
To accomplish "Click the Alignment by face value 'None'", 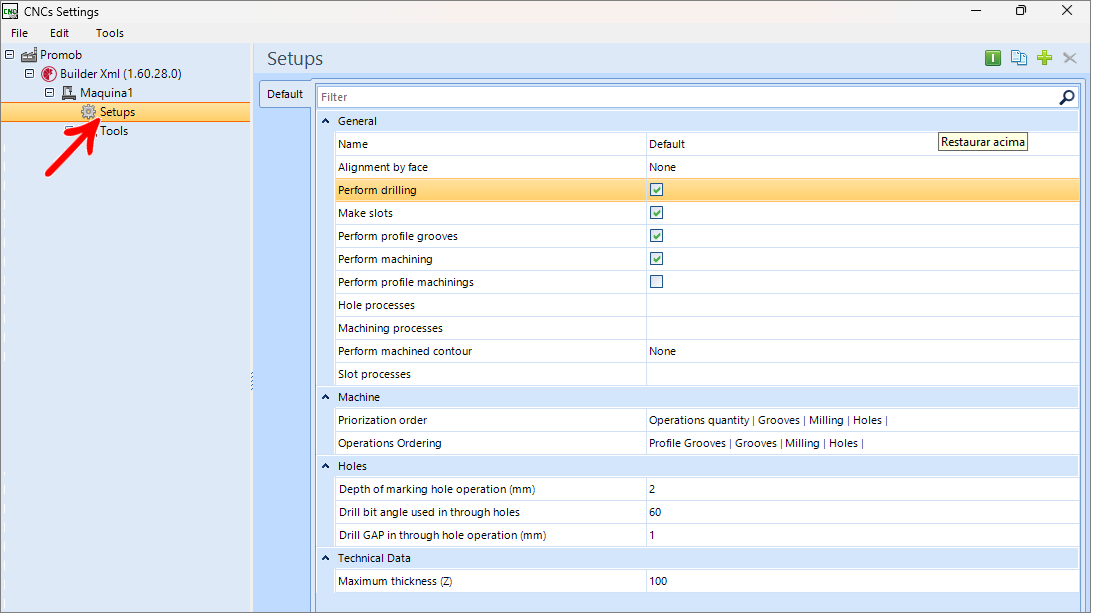I will click(x=662, y=167).
